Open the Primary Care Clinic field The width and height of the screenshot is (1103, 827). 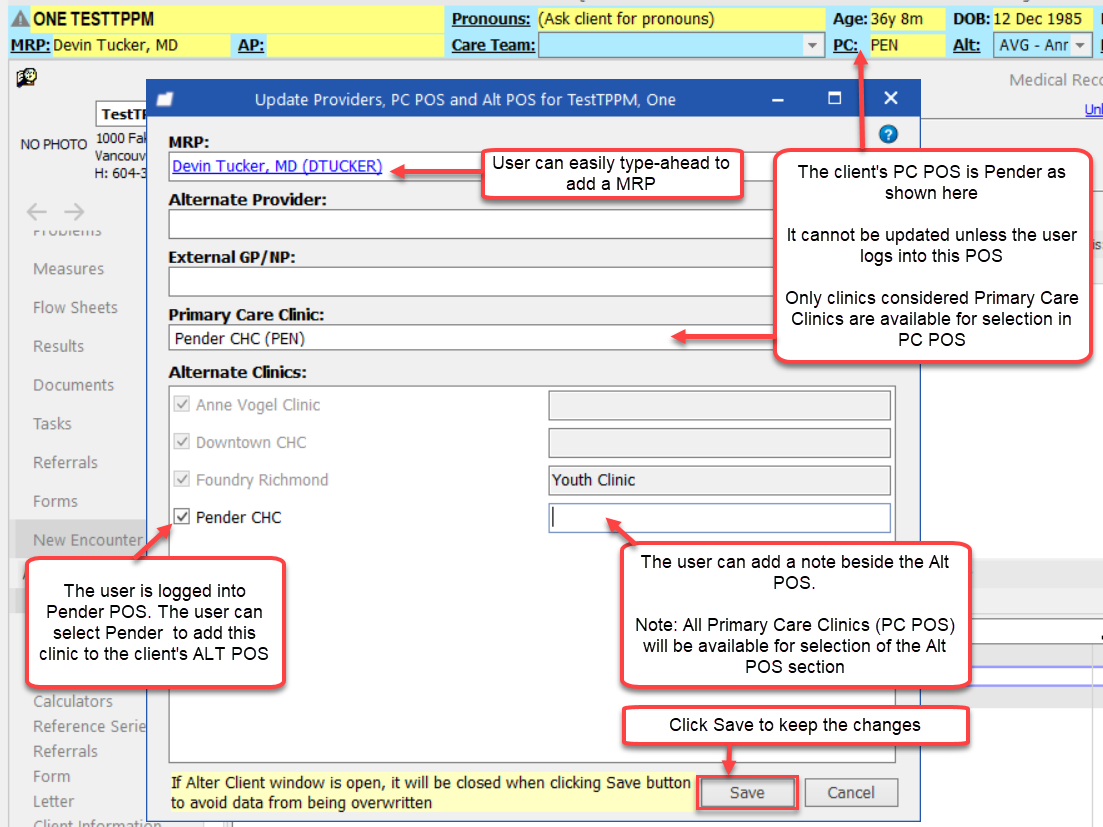pos(471,339)
